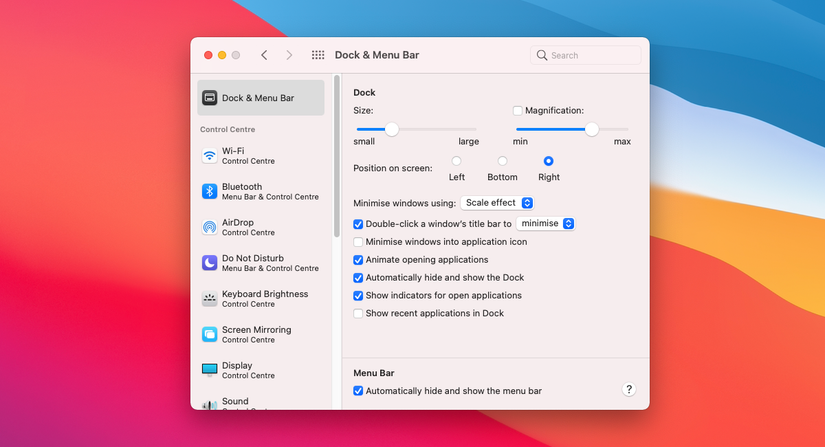Select the Keyboard Brightness icon
This screenshot has width=825, height=447.
point(209,299)
